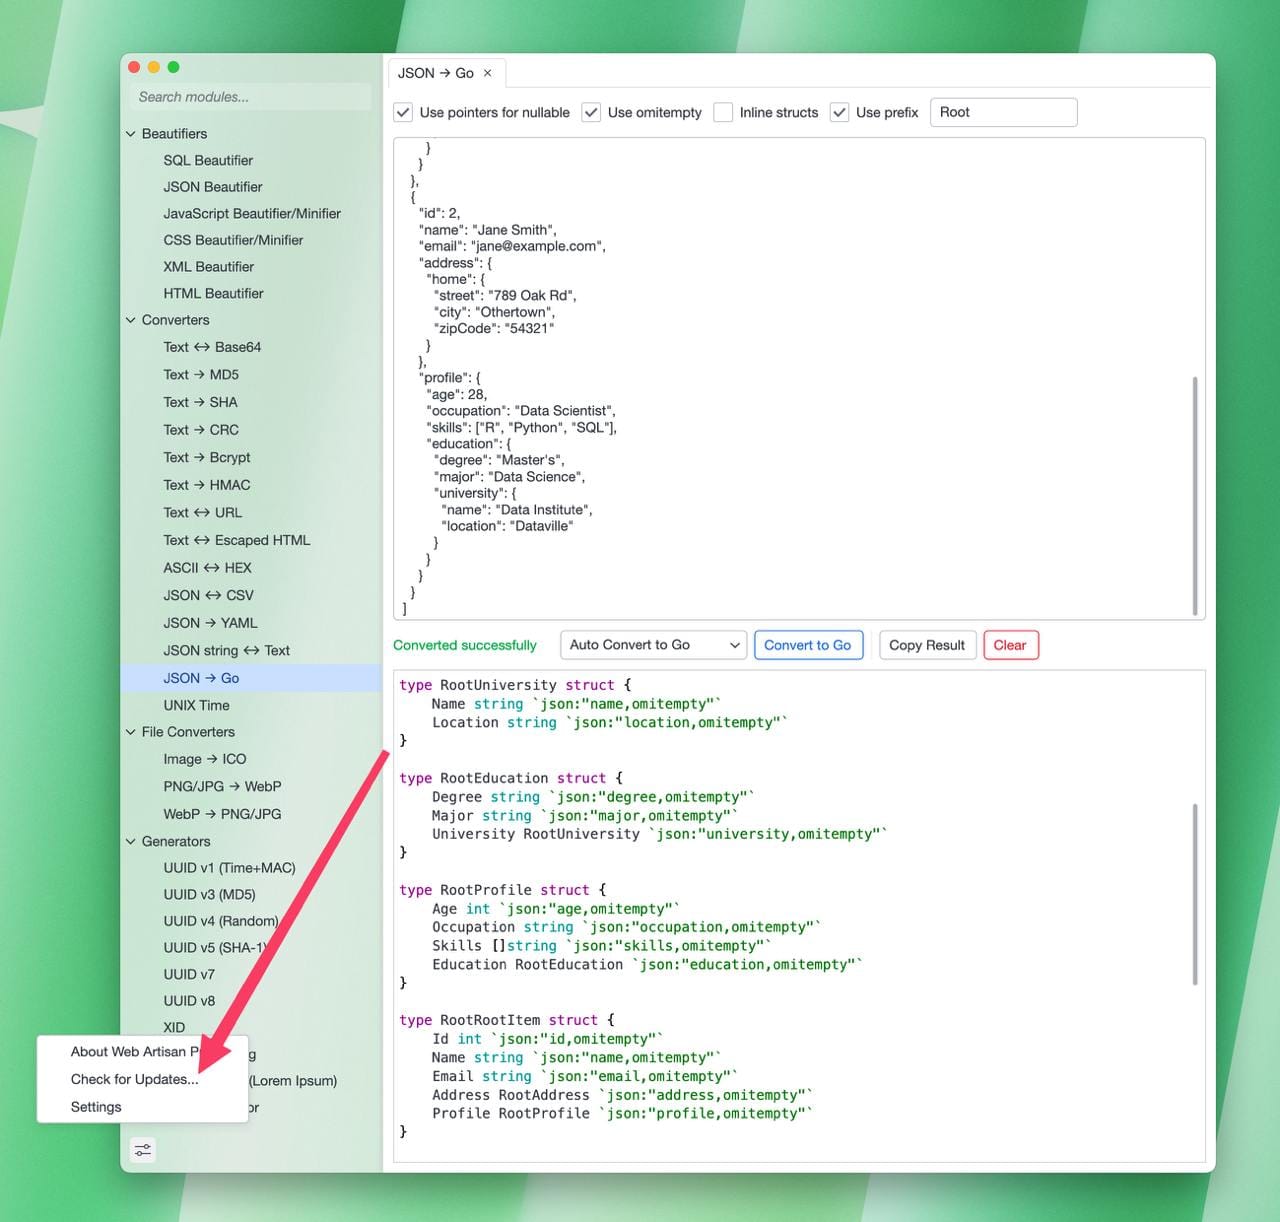This screenshot has height=1222, width=1280.
Task: Collapse the Converters group chevron
Action: tap(130, 320)
